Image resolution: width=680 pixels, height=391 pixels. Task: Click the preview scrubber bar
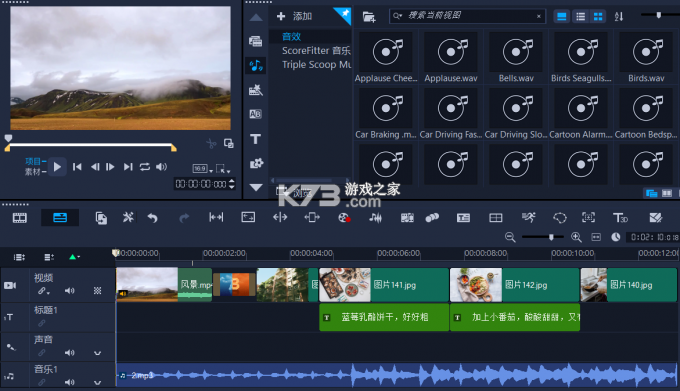click(x=91, y=144)
